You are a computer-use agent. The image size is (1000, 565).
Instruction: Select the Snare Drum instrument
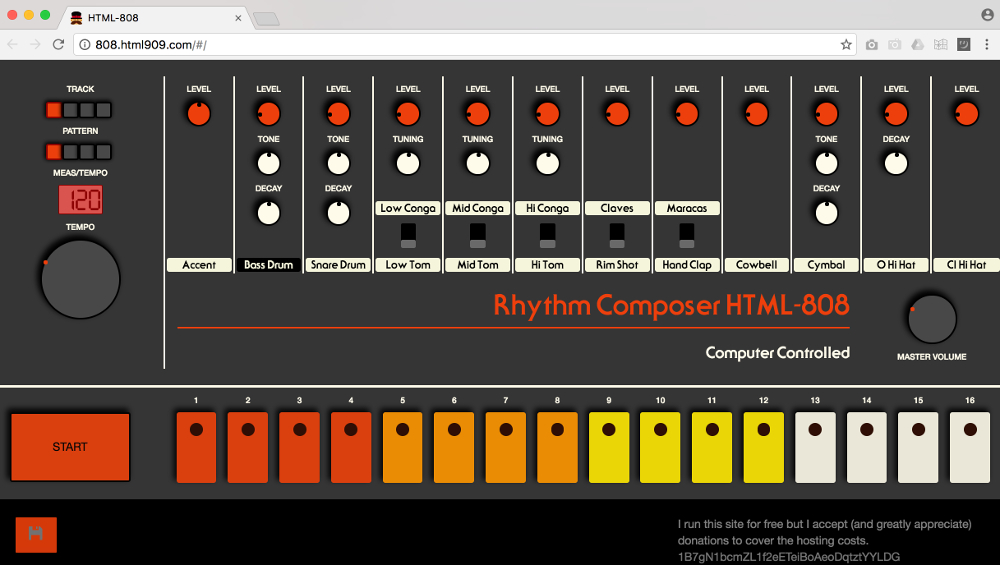click(338, 265)
